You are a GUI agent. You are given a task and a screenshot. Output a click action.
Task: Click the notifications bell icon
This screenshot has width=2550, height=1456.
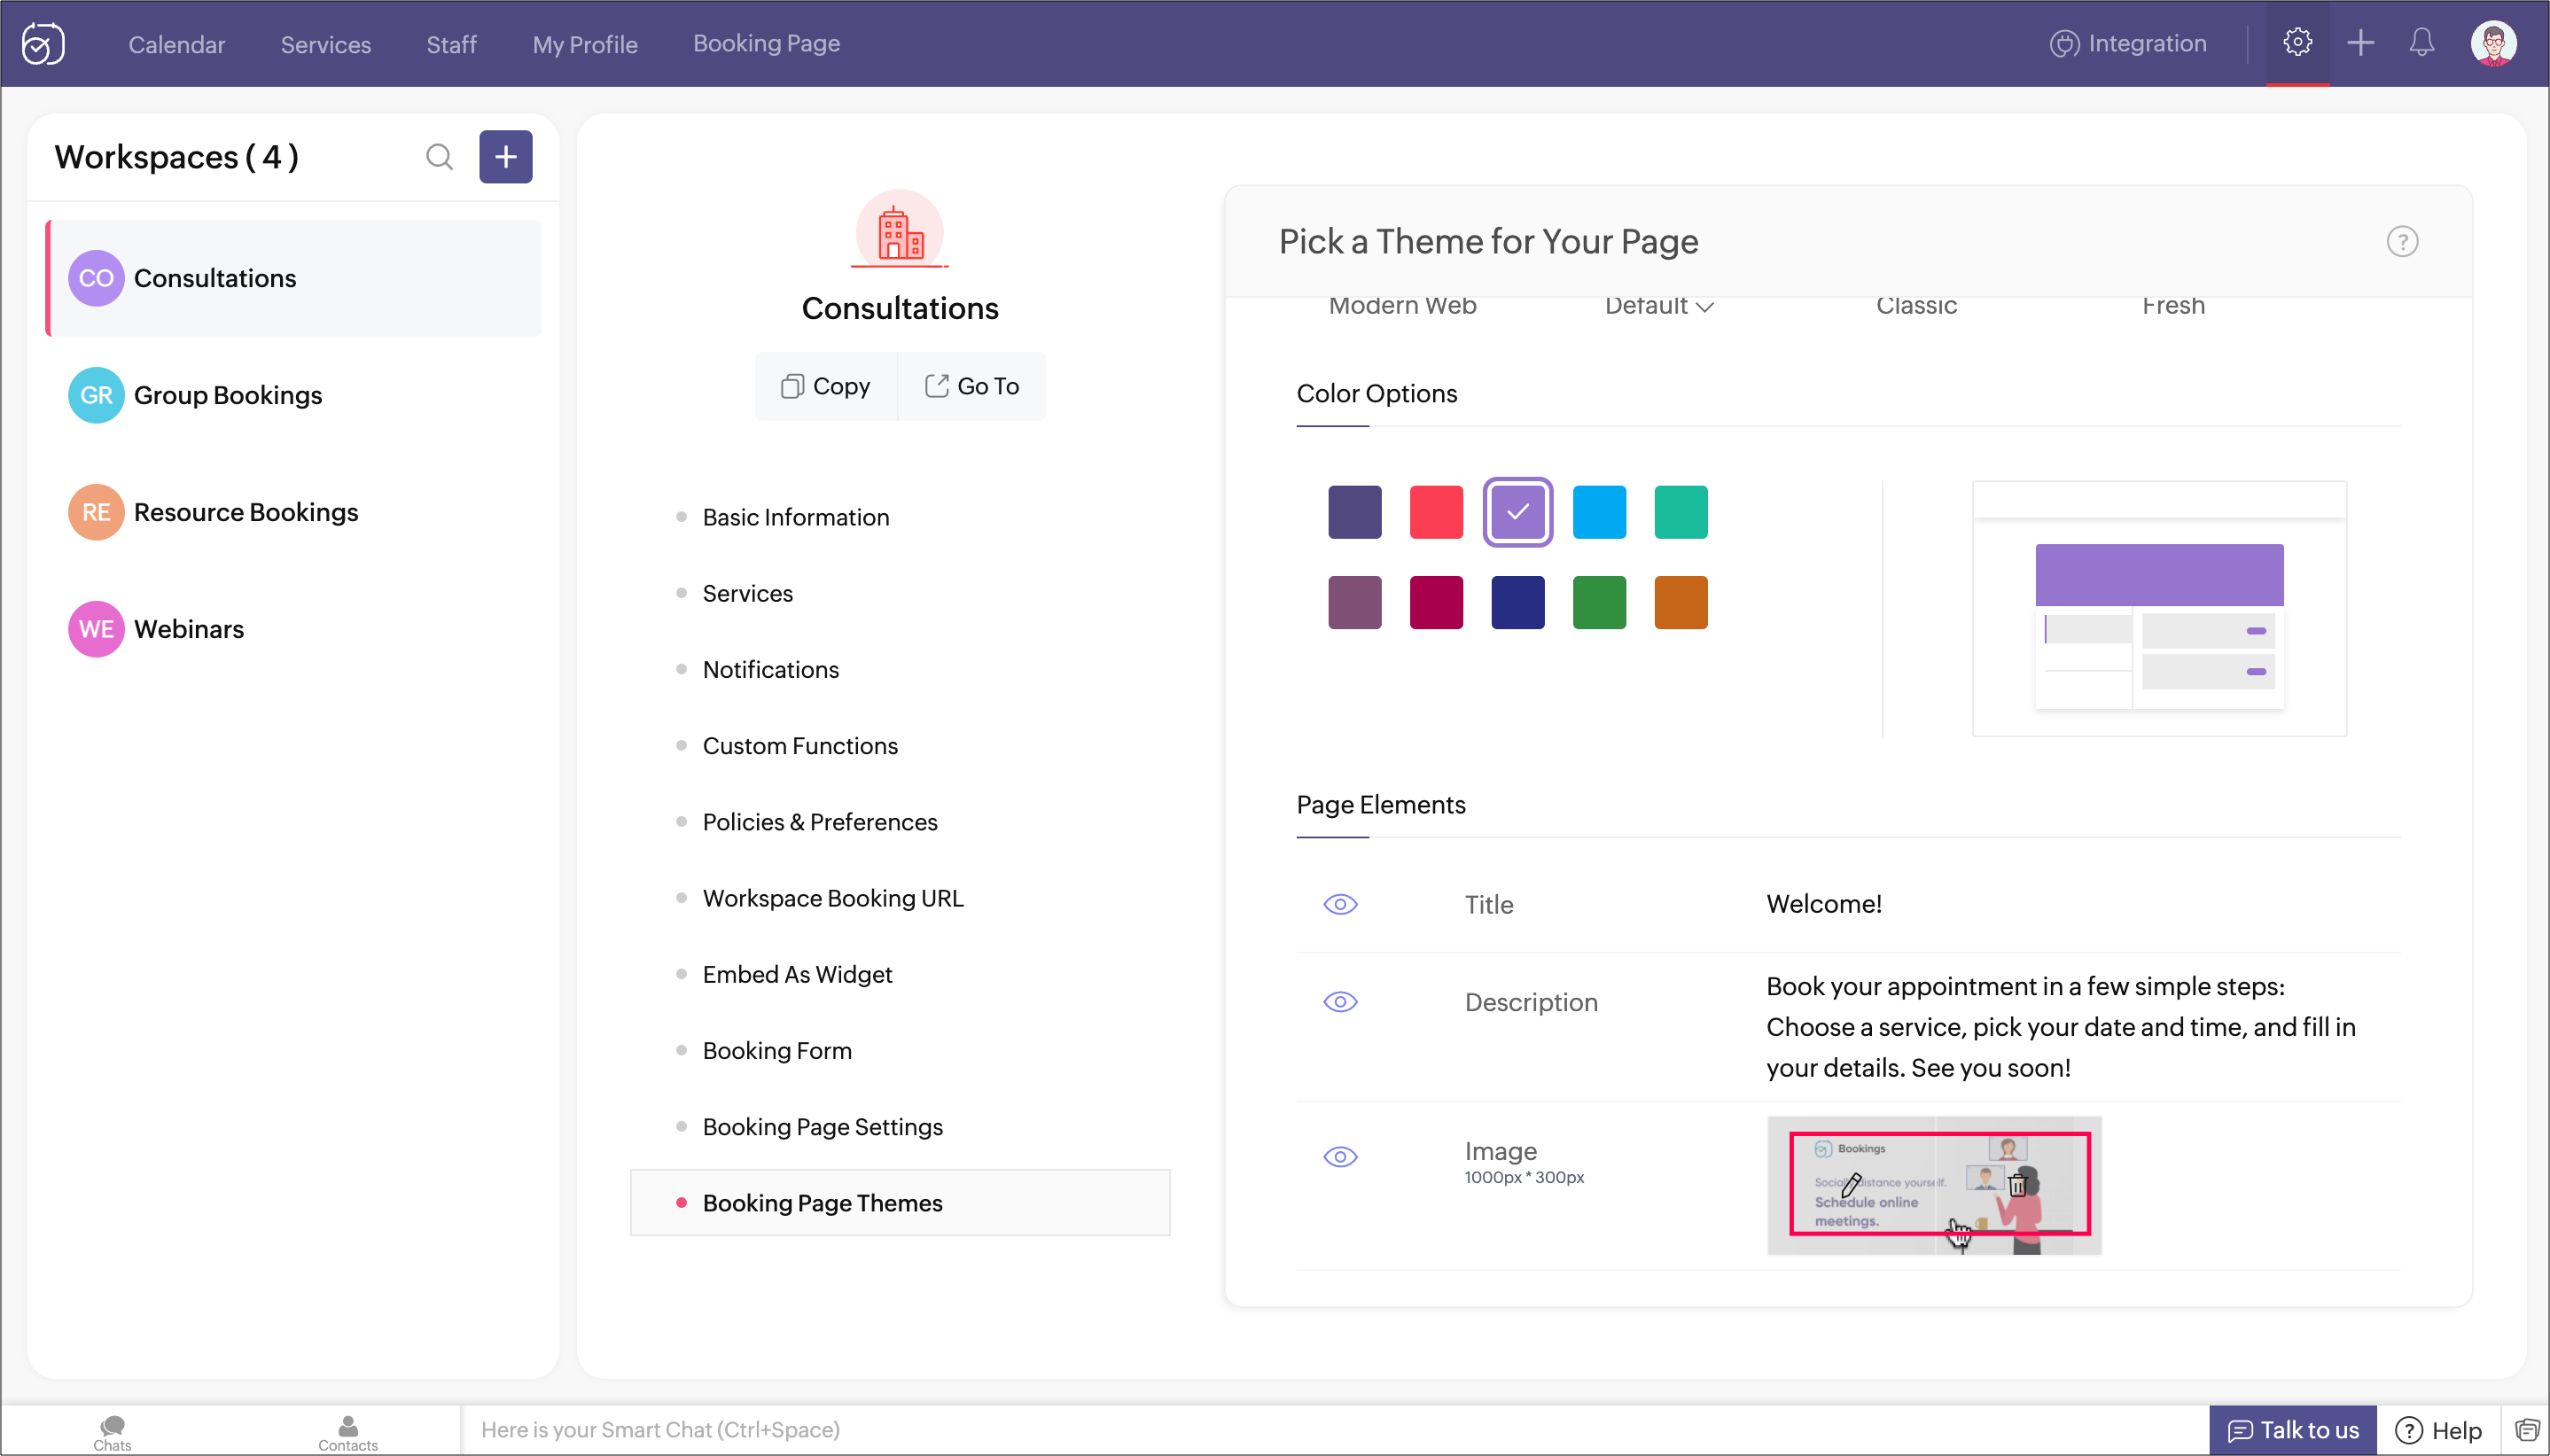pos(2421,42)
